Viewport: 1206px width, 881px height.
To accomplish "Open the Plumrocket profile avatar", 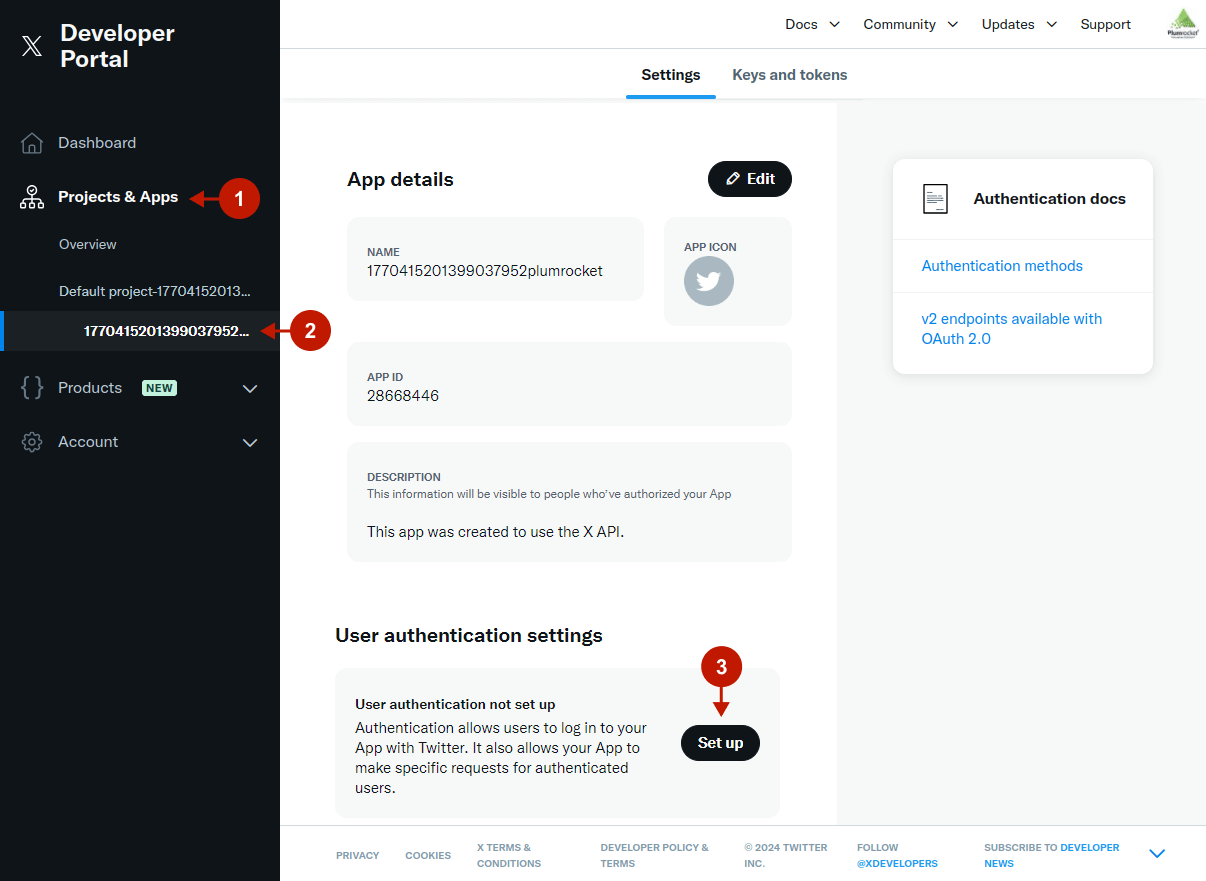I will [x=1183, y=24].
